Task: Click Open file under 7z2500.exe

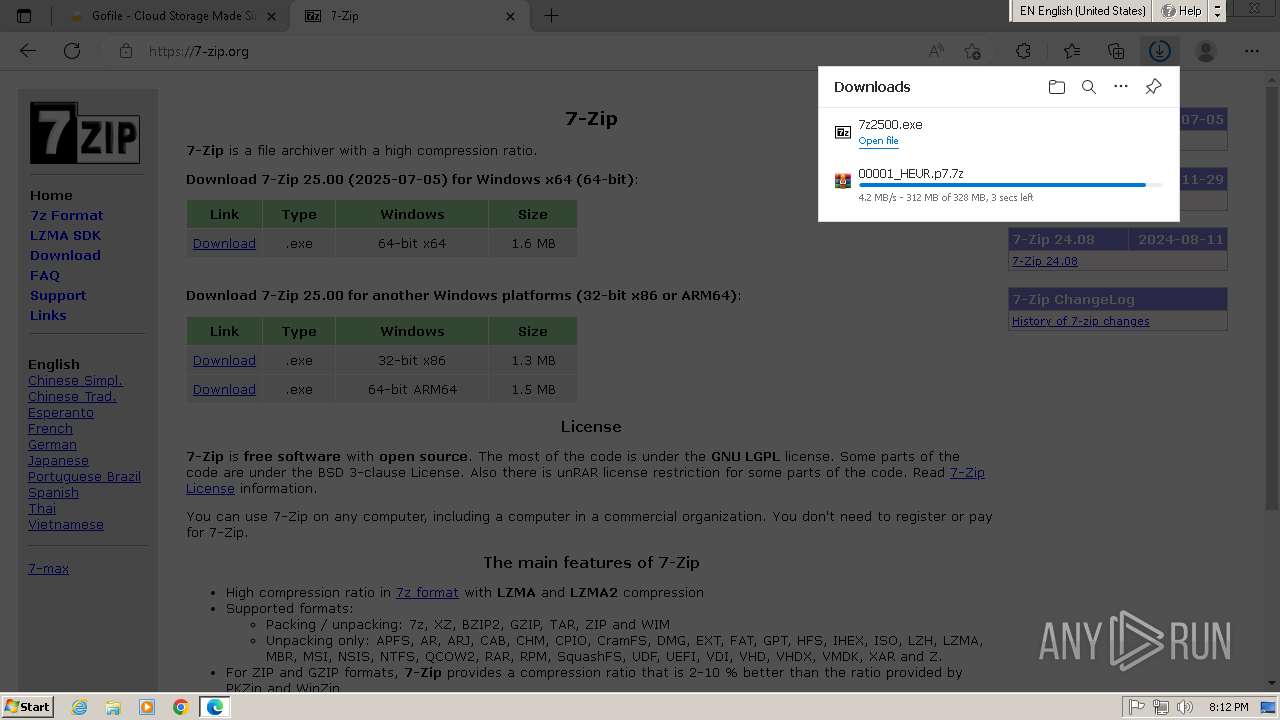Action: click(878, 141)
